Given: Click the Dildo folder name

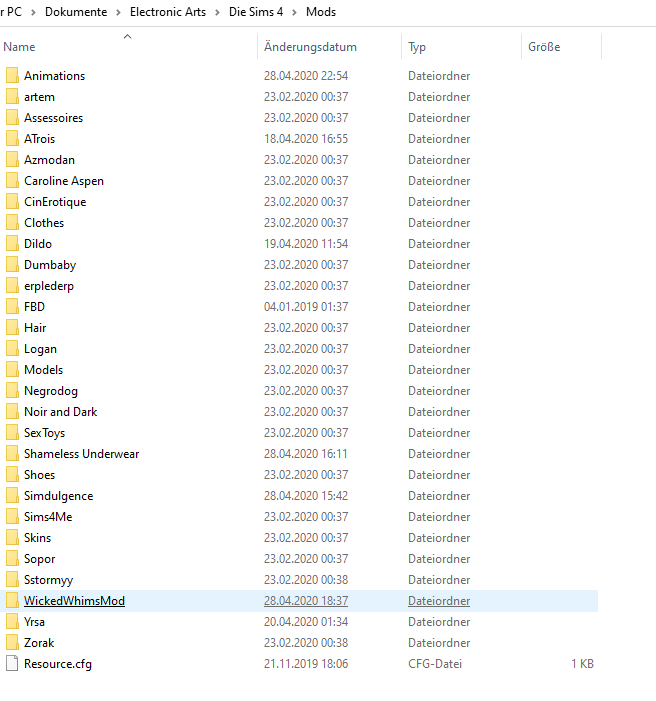Looking at the screenshot, I should pos(38,244).
